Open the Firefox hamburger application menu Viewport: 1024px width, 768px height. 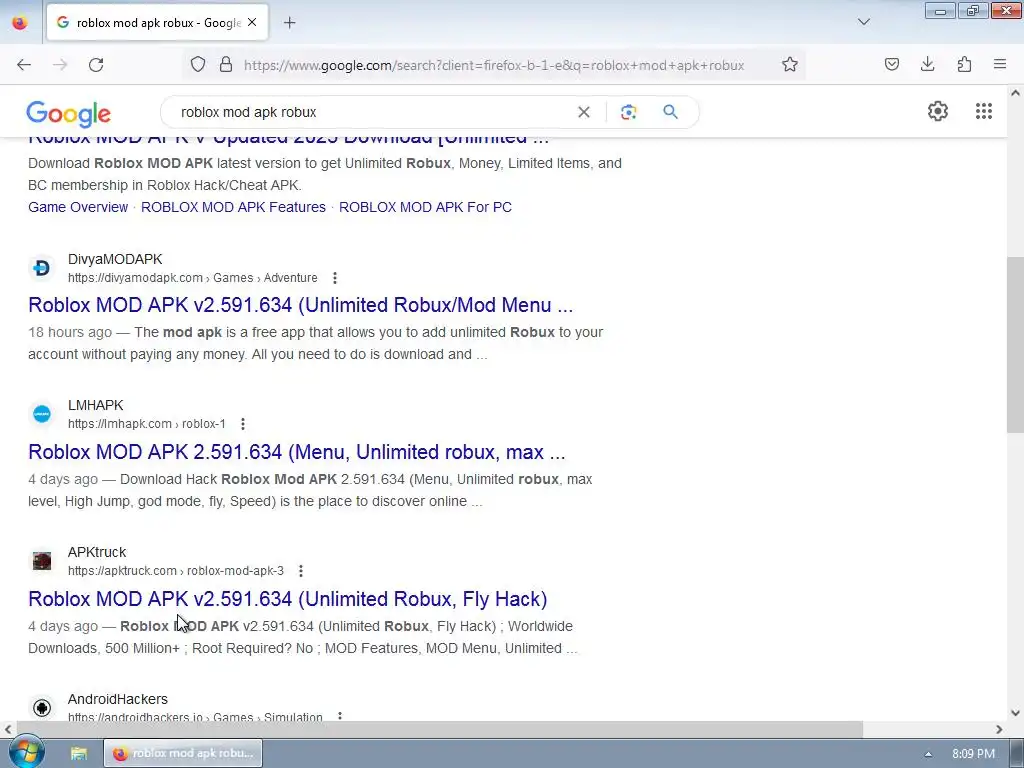1000,65
